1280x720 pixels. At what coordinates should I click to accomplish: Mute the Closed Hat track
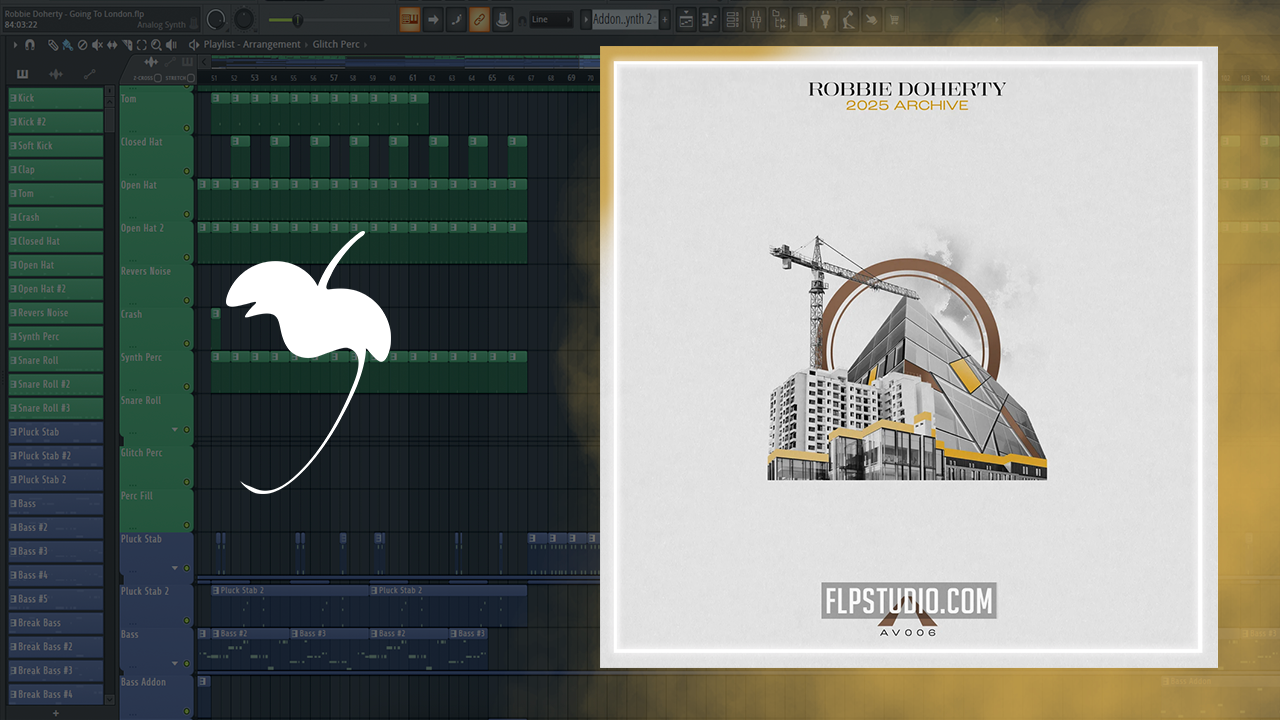tap(187, 172)
